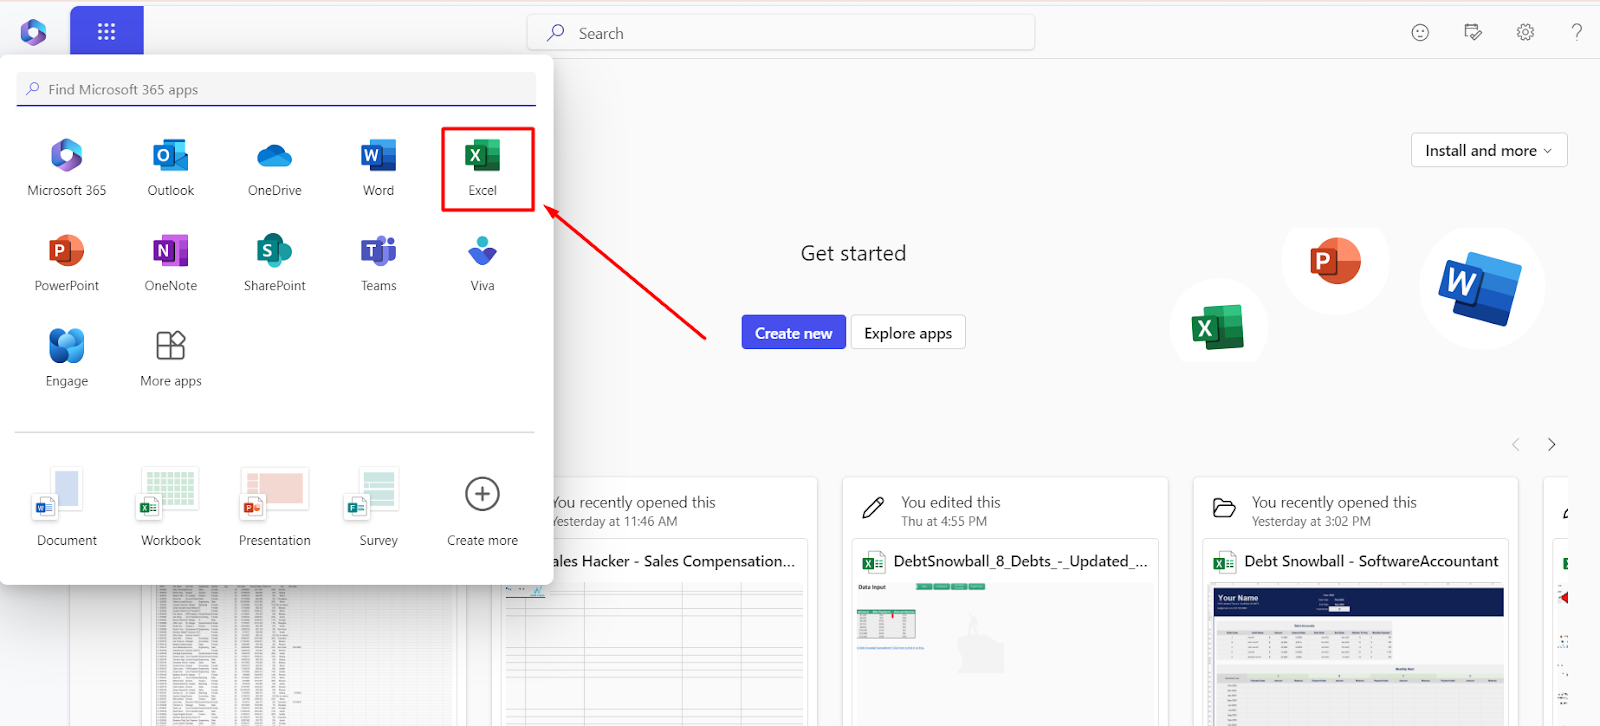Open PowerPoint from the app launcher

[67, 263]
